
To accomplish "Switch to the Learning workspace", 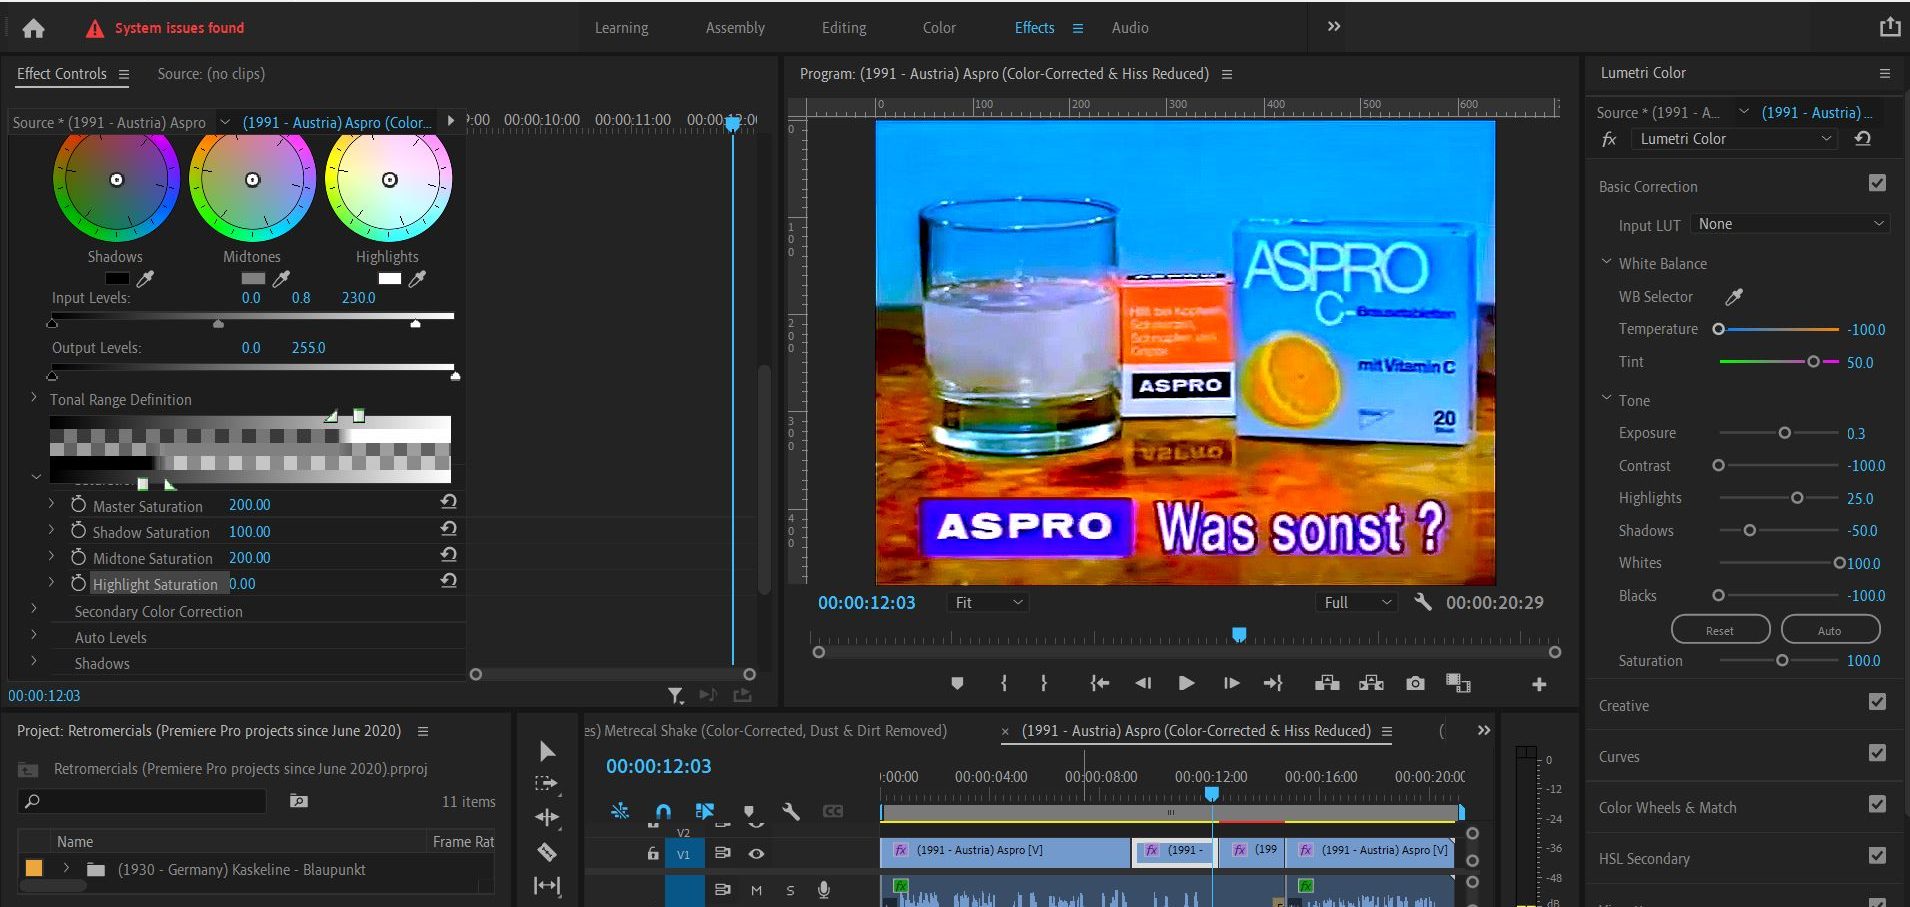I will [621, 28].
